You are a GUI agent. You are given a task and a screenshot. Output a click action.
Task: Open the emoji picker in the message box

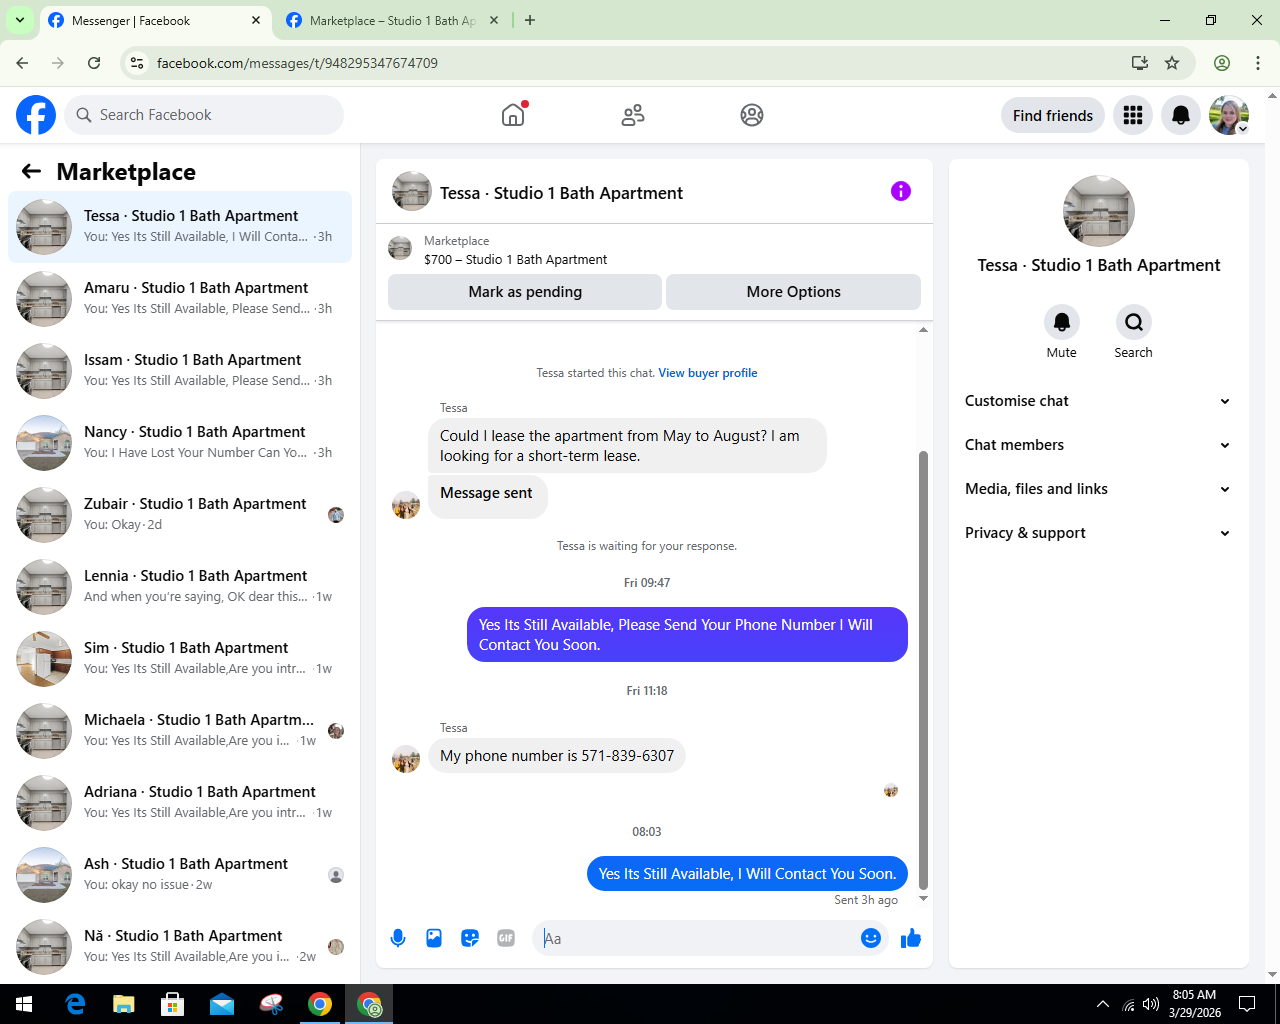click(871, 938)
